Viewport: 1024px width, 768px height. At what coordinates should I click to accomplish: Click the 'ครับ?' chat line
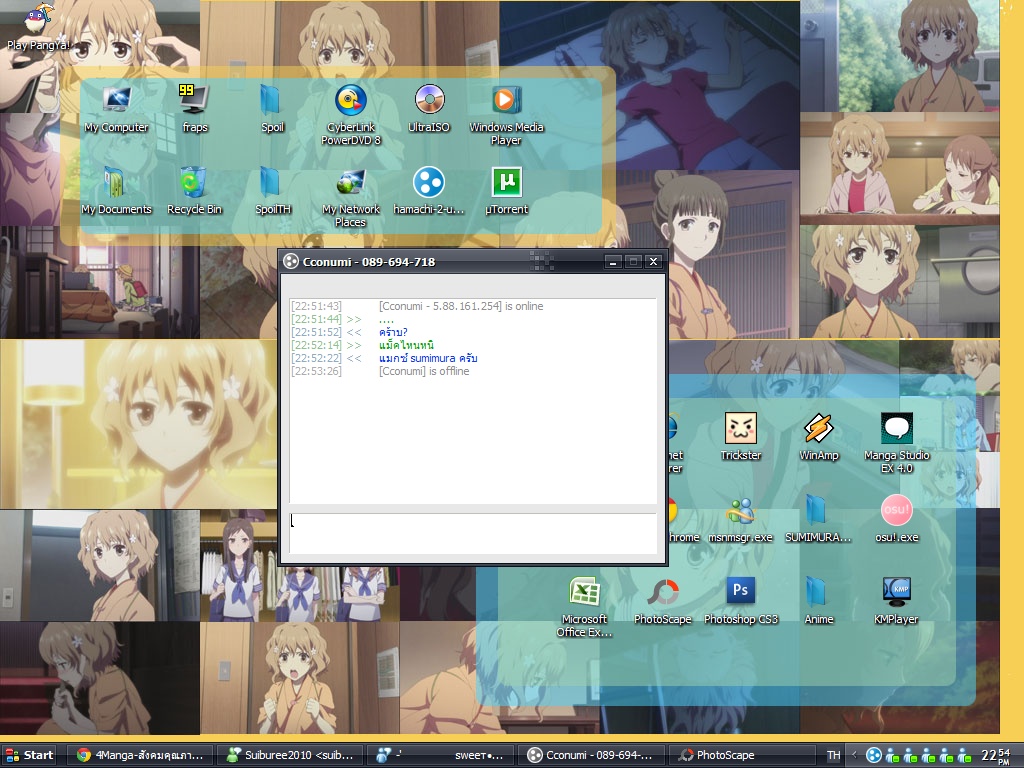(x=392, y=332)
